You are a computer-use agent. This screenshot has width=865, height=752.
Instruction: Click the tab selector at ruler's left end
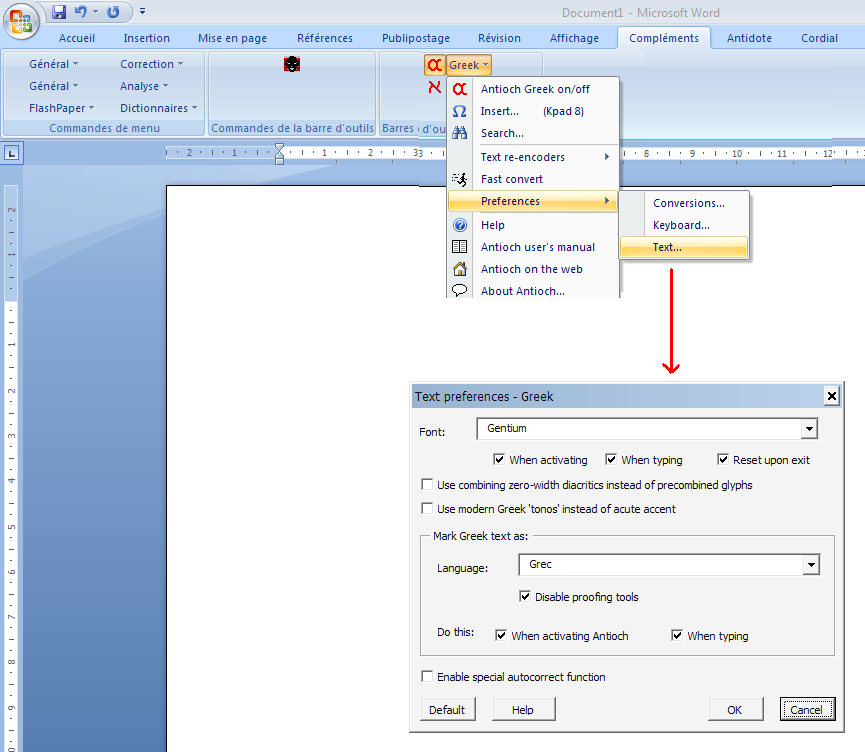coord(12,153)
